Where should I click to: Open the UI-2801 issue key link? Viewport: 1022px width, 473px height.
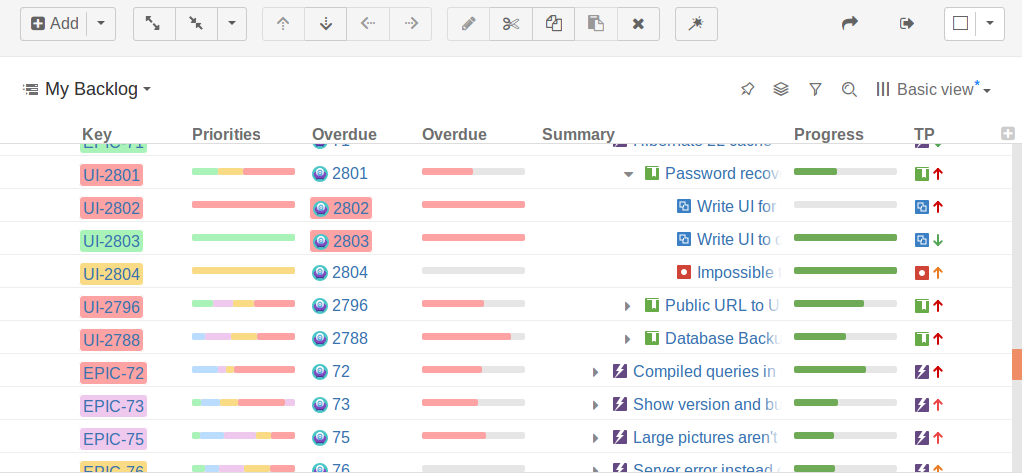click(x=111, y=175)
